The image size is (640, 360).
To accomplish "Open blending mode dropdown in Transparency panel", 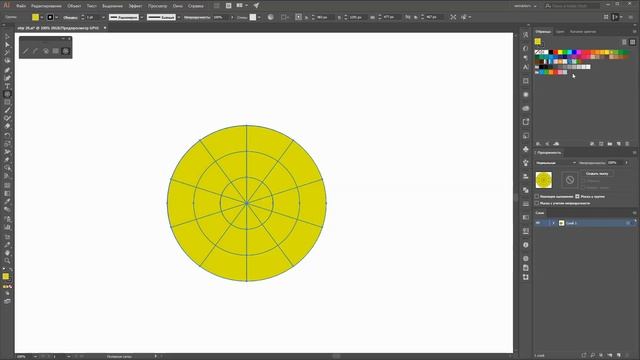I will pyautogui.click(x=556, y=163).
